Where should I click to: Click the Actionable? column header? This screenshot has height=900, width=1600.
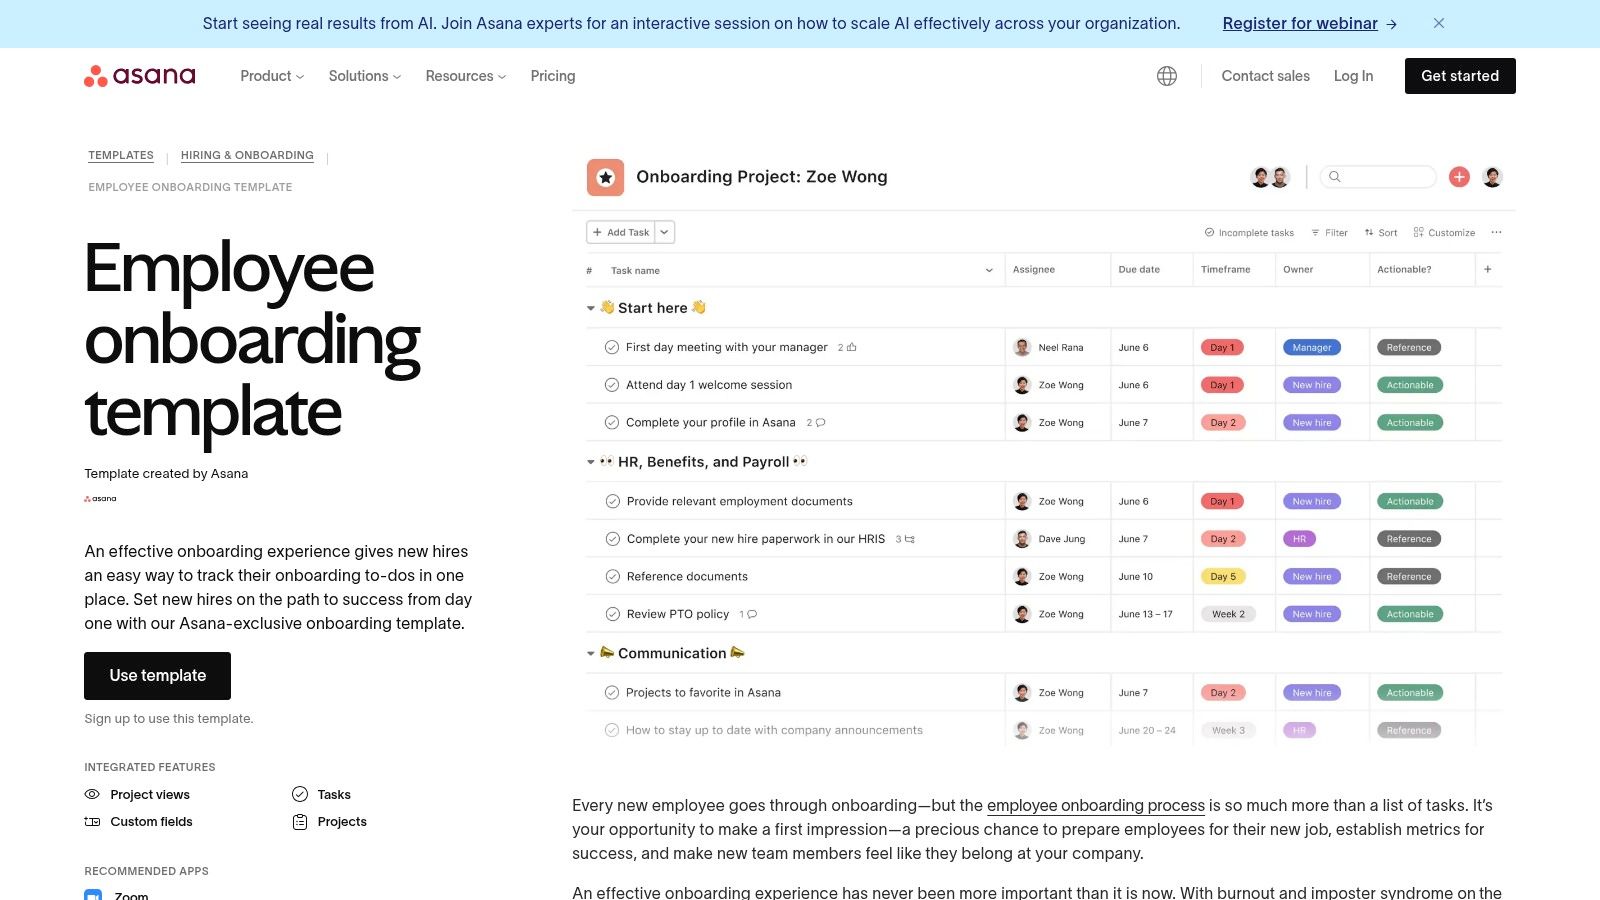pos(1404,269)
